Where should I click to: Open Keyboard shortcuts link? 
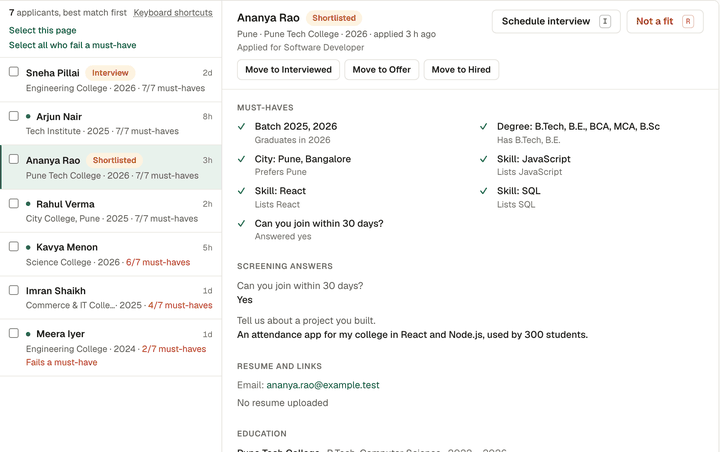coord(173,13)
